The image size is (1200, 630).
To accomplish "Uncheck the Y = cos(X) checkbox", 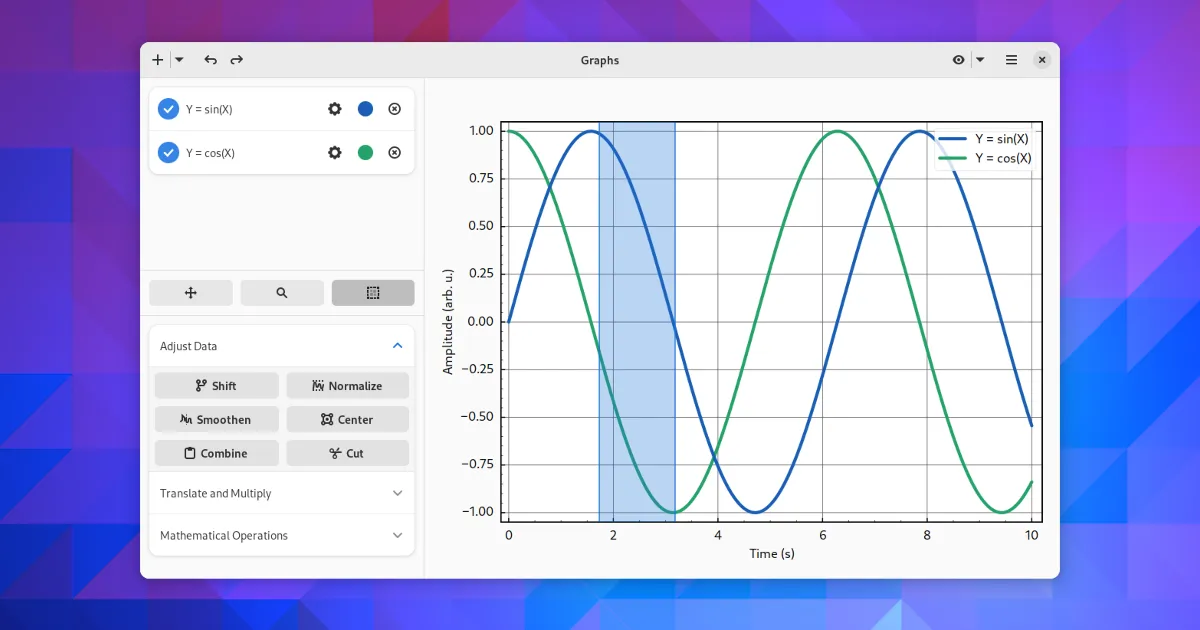I will (168, 153).
